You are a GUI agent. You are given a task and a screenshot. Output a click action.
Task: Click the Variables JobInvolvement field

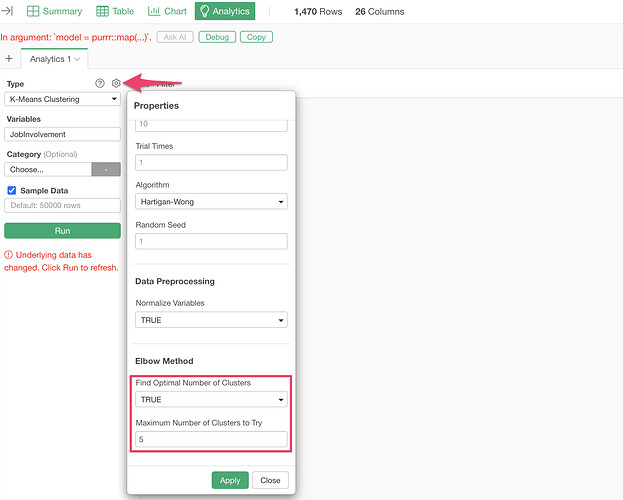(63, 133)
